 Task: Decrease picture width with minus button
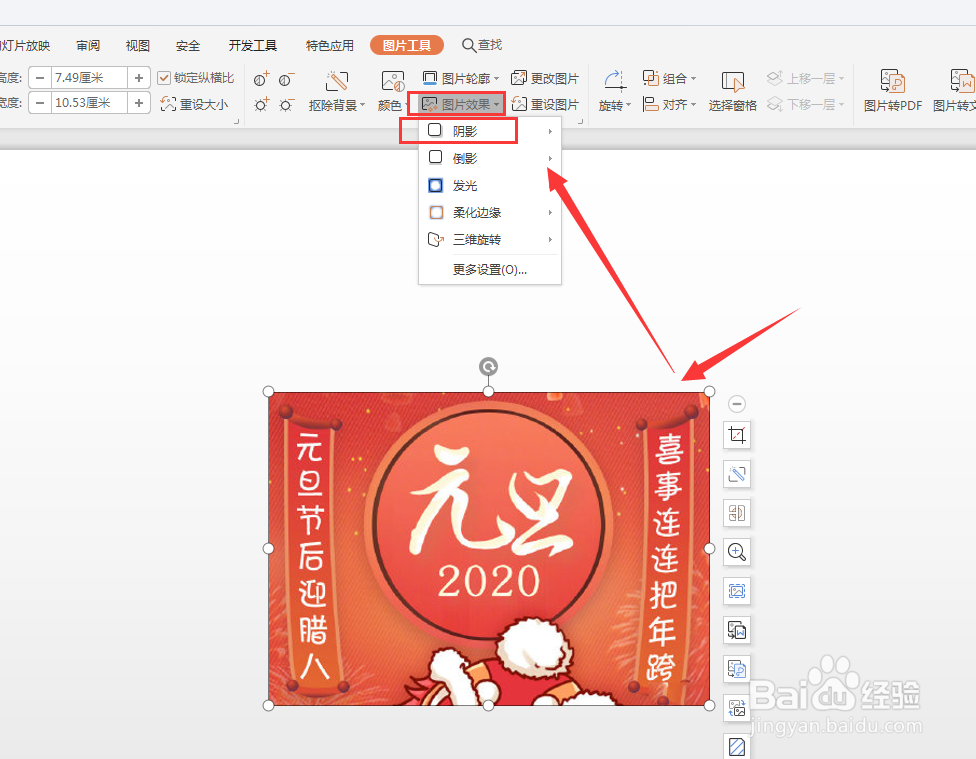40,103
